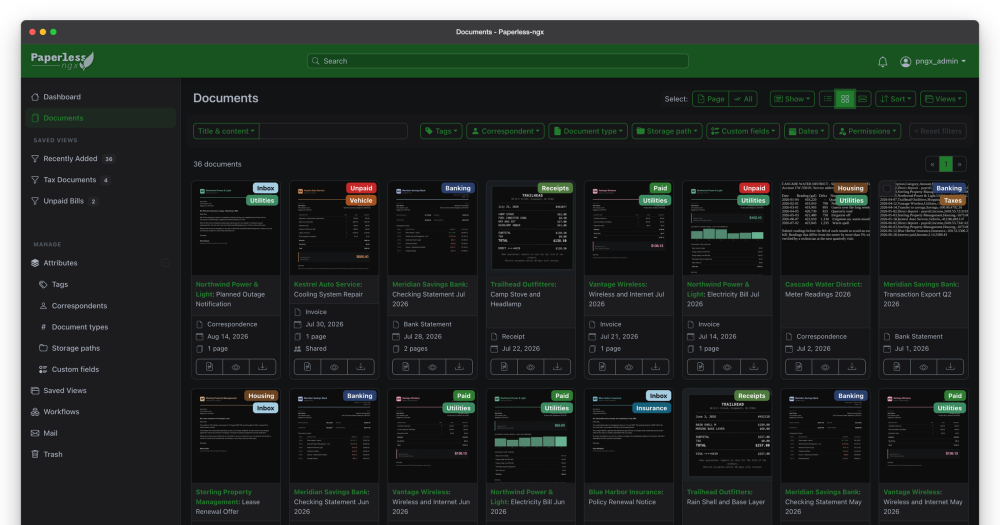Edit the Cooling System Repair invoice
This screenshot has height=525, width=1000.
pyautogui.click(x=307, y=367)
